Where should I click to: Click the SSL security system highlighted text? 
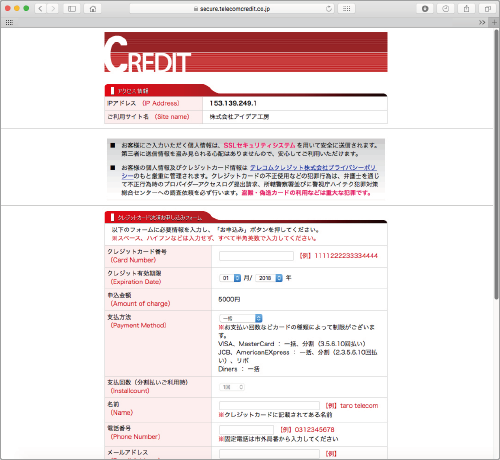pyautogui.click(x=259, y=145)
